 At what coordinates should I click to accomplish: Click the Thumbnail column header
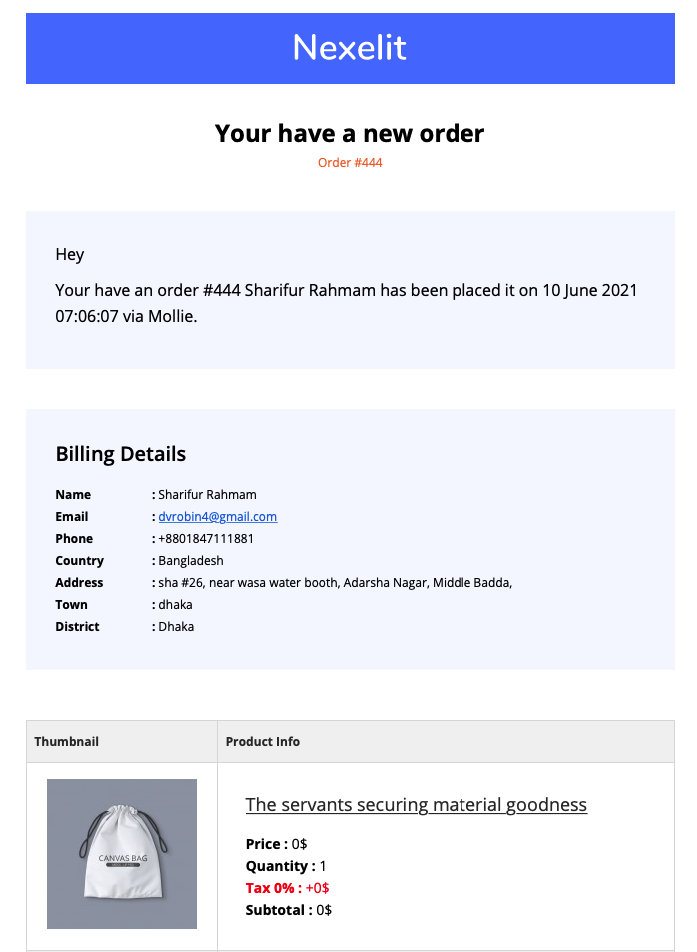pyautogui.click(x=66, y=741)
